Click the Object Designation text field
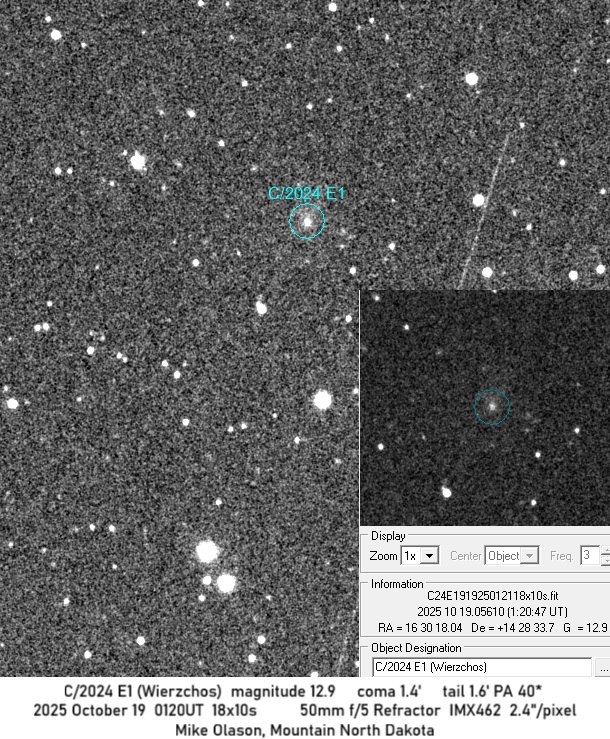Screen dimensions: 610x739 (481, 666)
